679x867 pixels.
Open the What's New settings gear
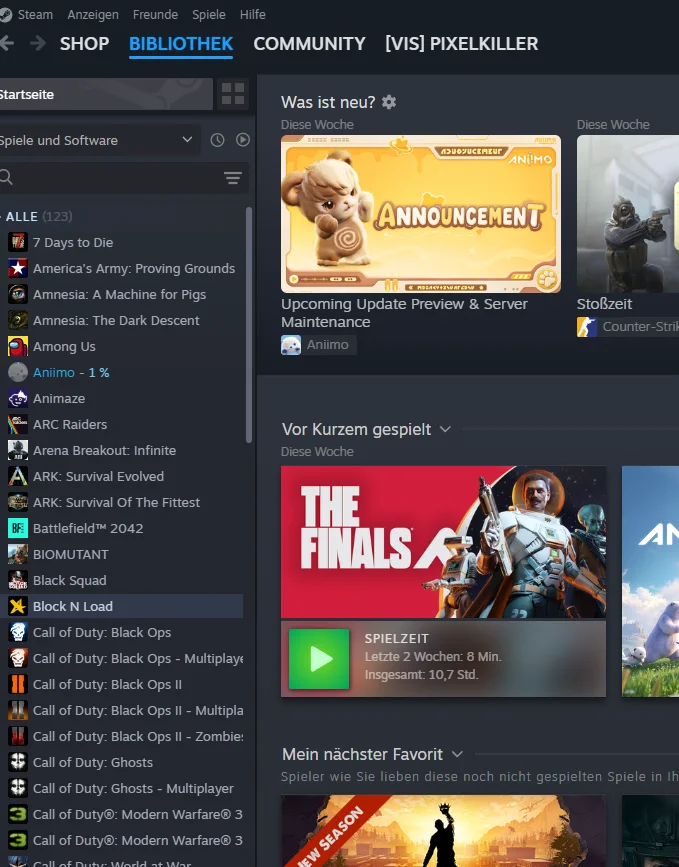click(389, 102)
